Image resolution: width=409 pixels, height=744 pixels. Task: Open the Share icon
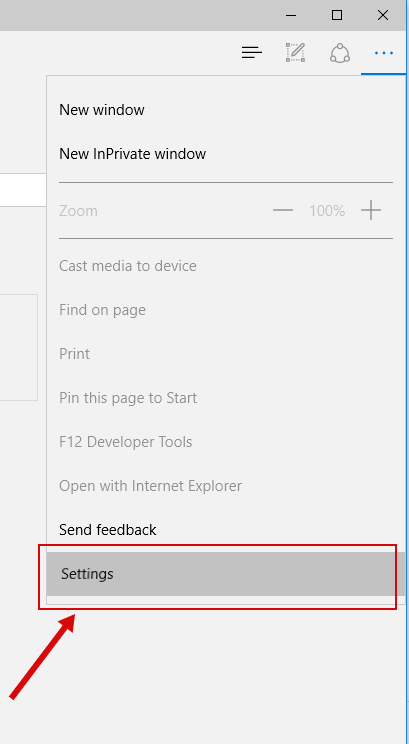(x=340, y=53)
